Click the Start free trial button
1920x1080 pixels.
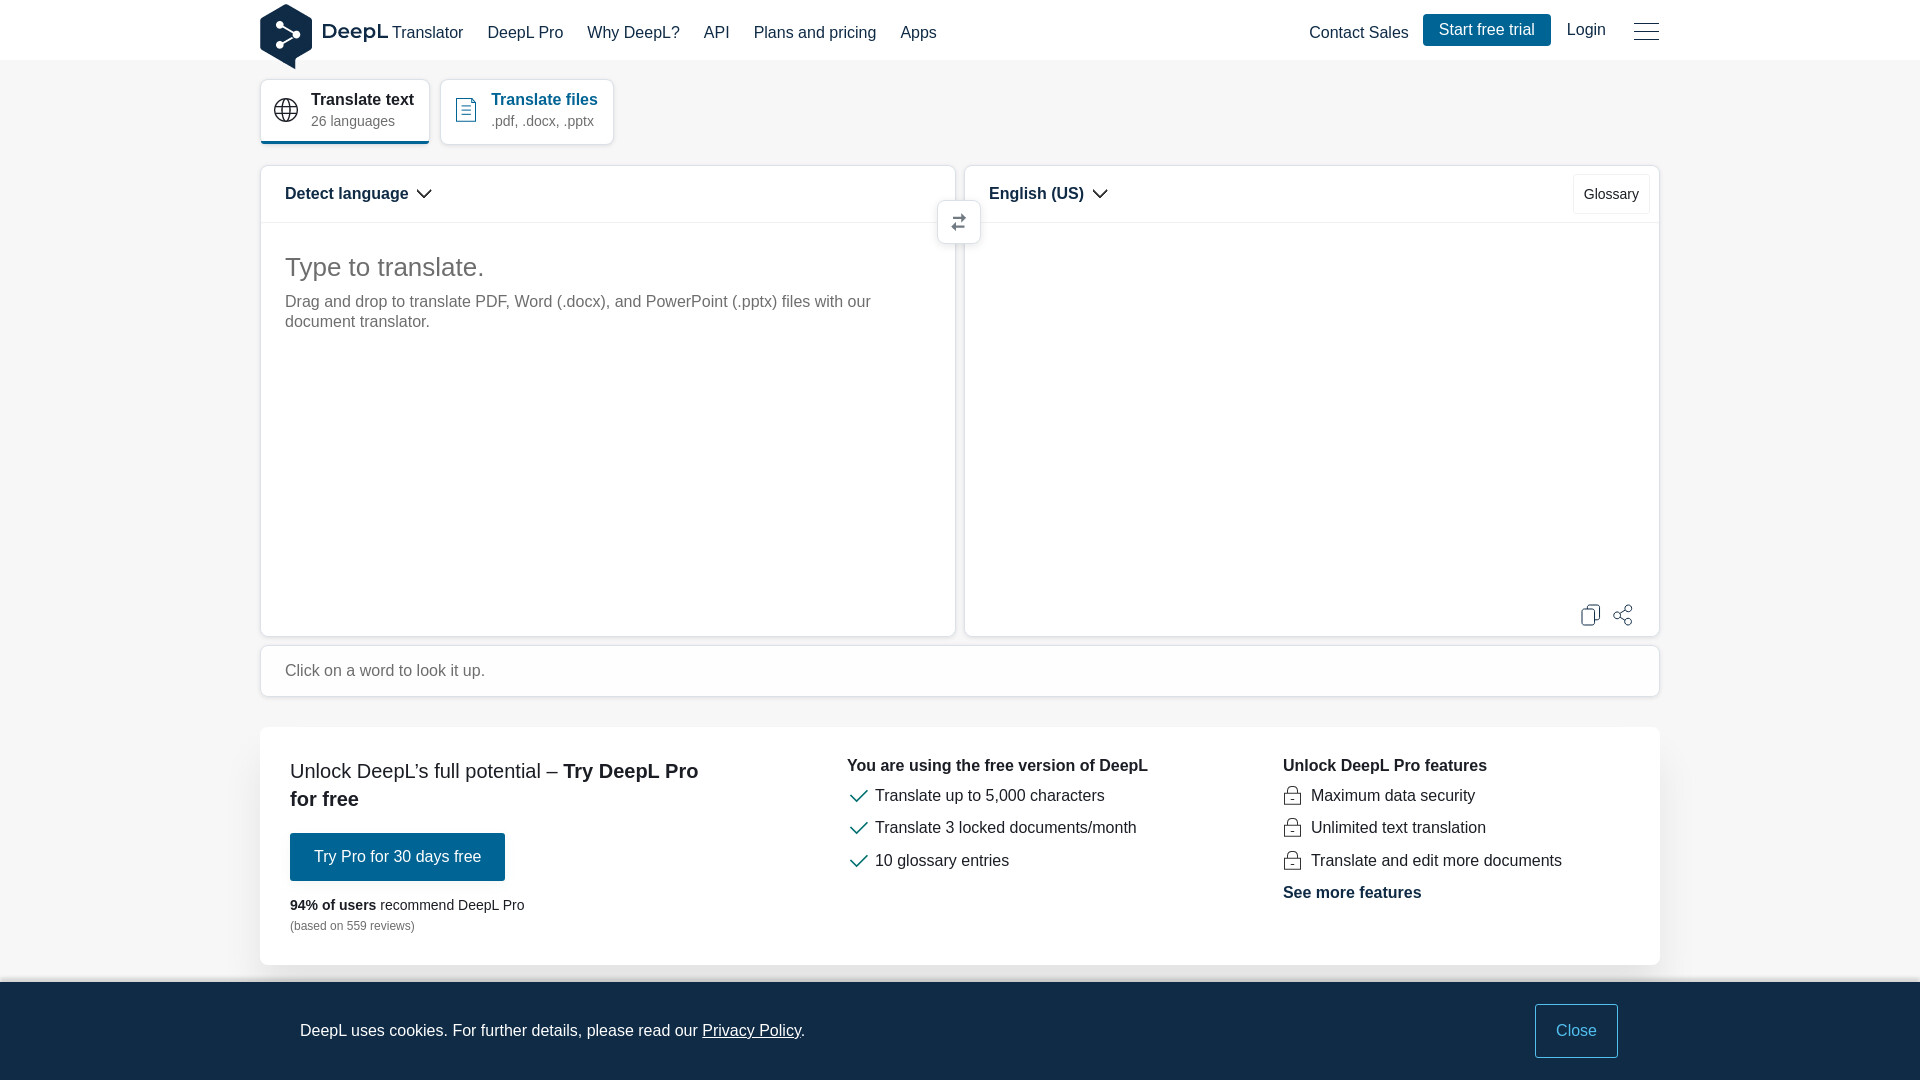point(1486,30)
